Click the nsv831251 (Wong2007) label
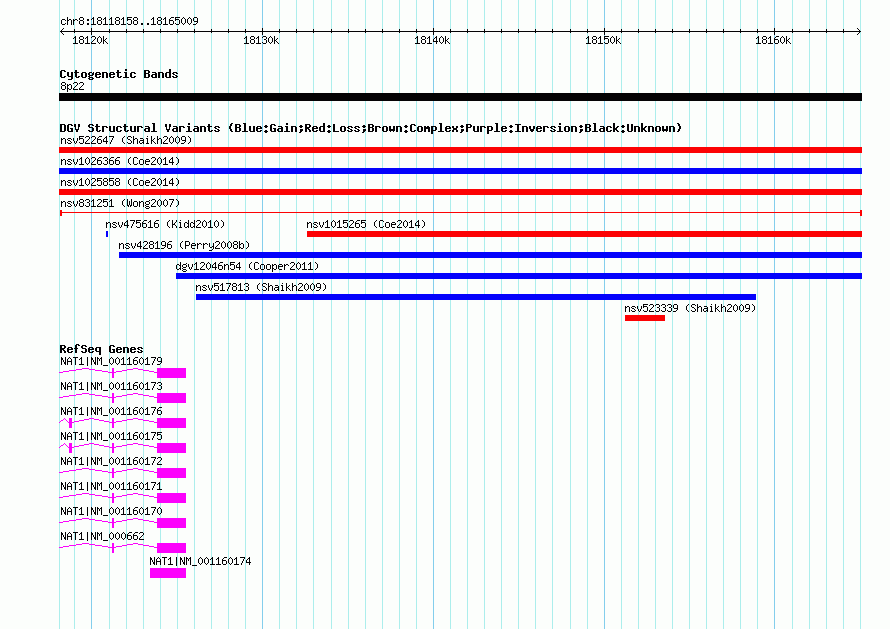Screen dimensions: 890x629 (x=120, y=203)
